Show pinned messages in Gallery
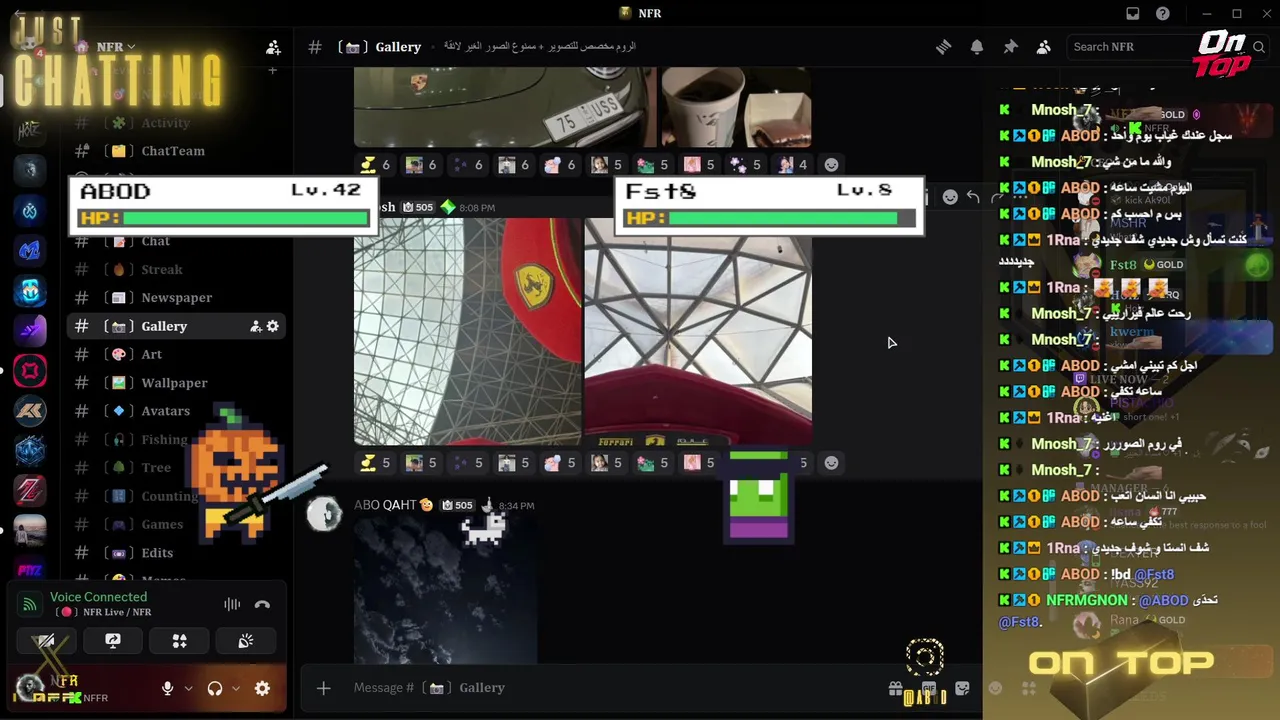This screenshot has height=720, width=1280. pyautogui.click(x=1010, y=47)
